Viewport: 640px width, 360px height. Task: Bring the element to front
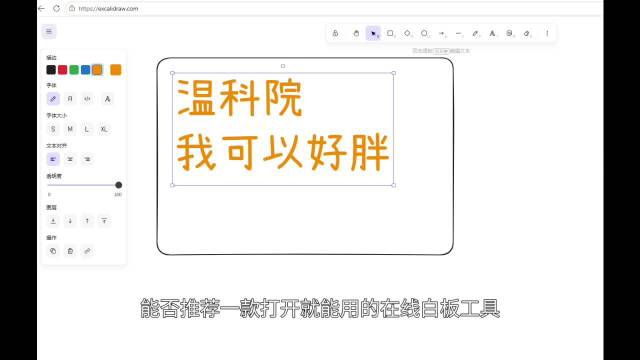[x=104, y=221]
